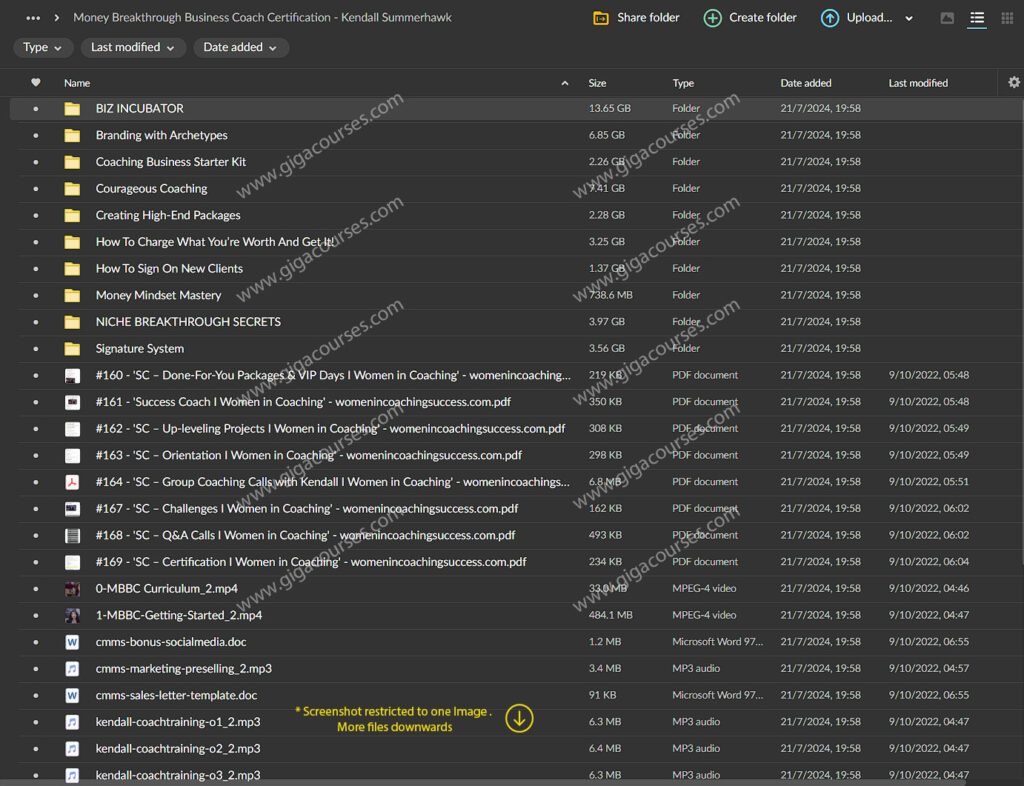This screenshot has height=786, width=1024.
Task: Click the MP3 icon for kendall-coachtraining-o1_2.mp3
Action: [x=72, y=722]
